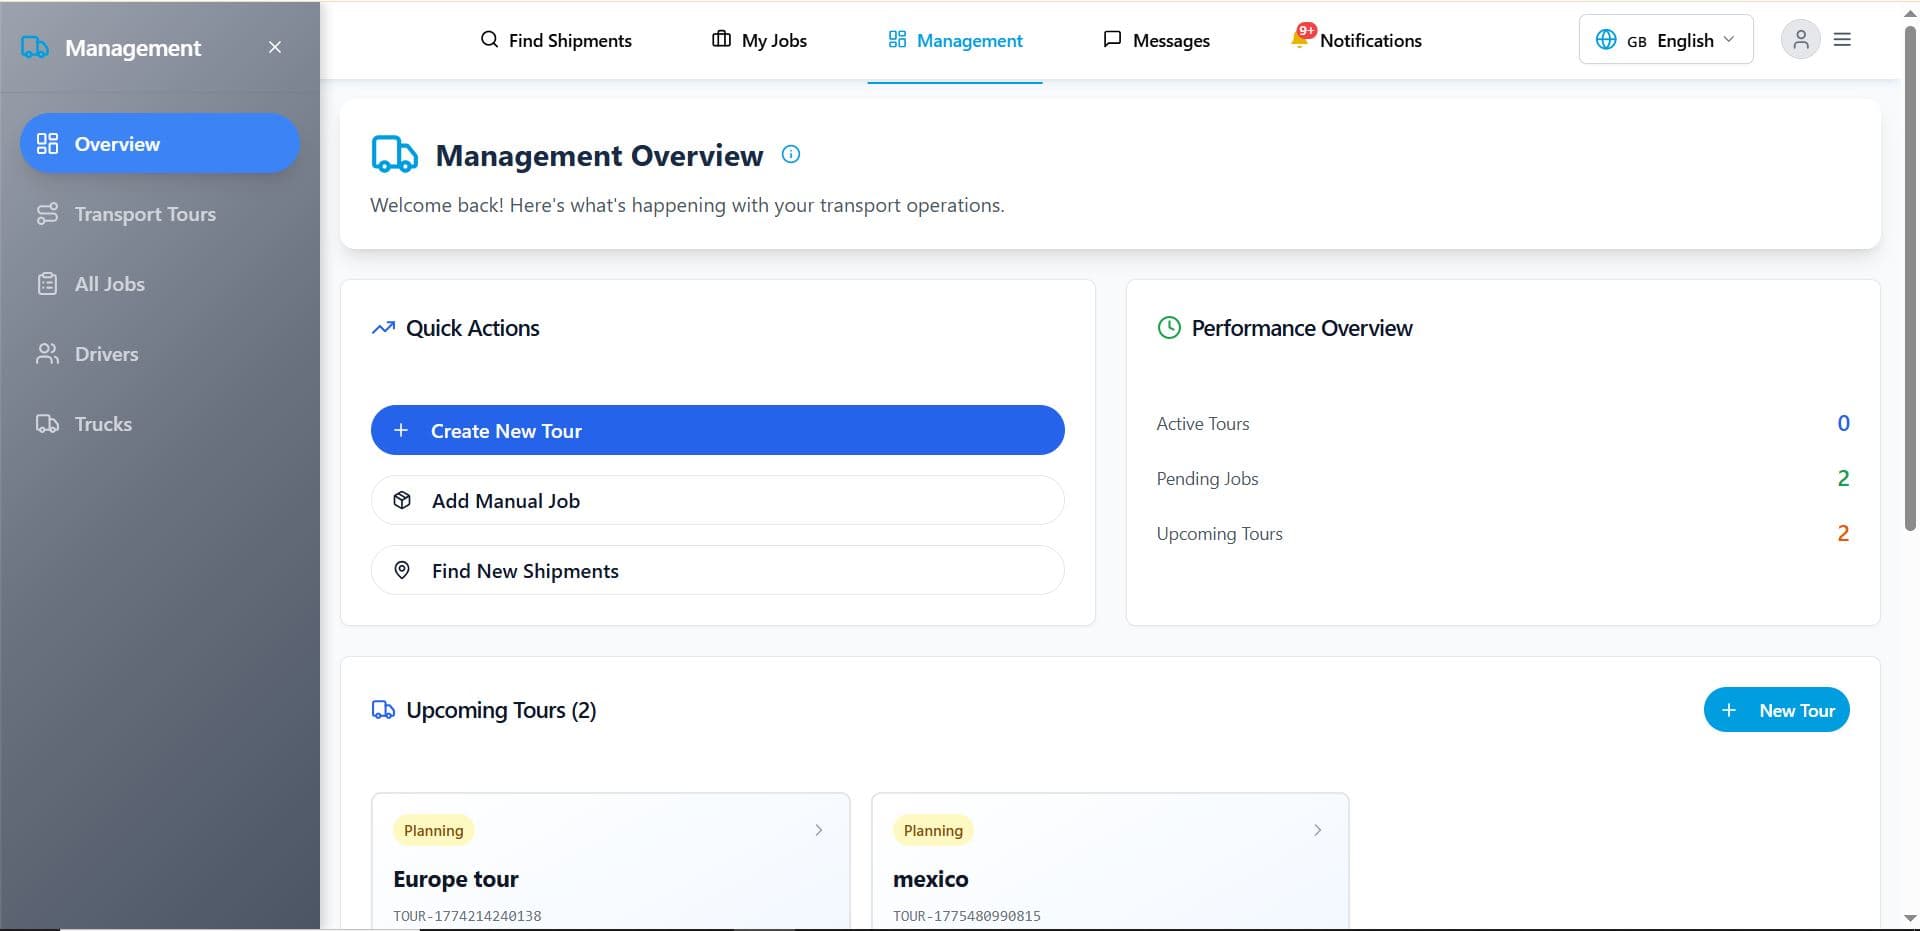Click the All Jobs clipboard icon
Viewport: 1920px width, 931px height.
coord(47,283)
